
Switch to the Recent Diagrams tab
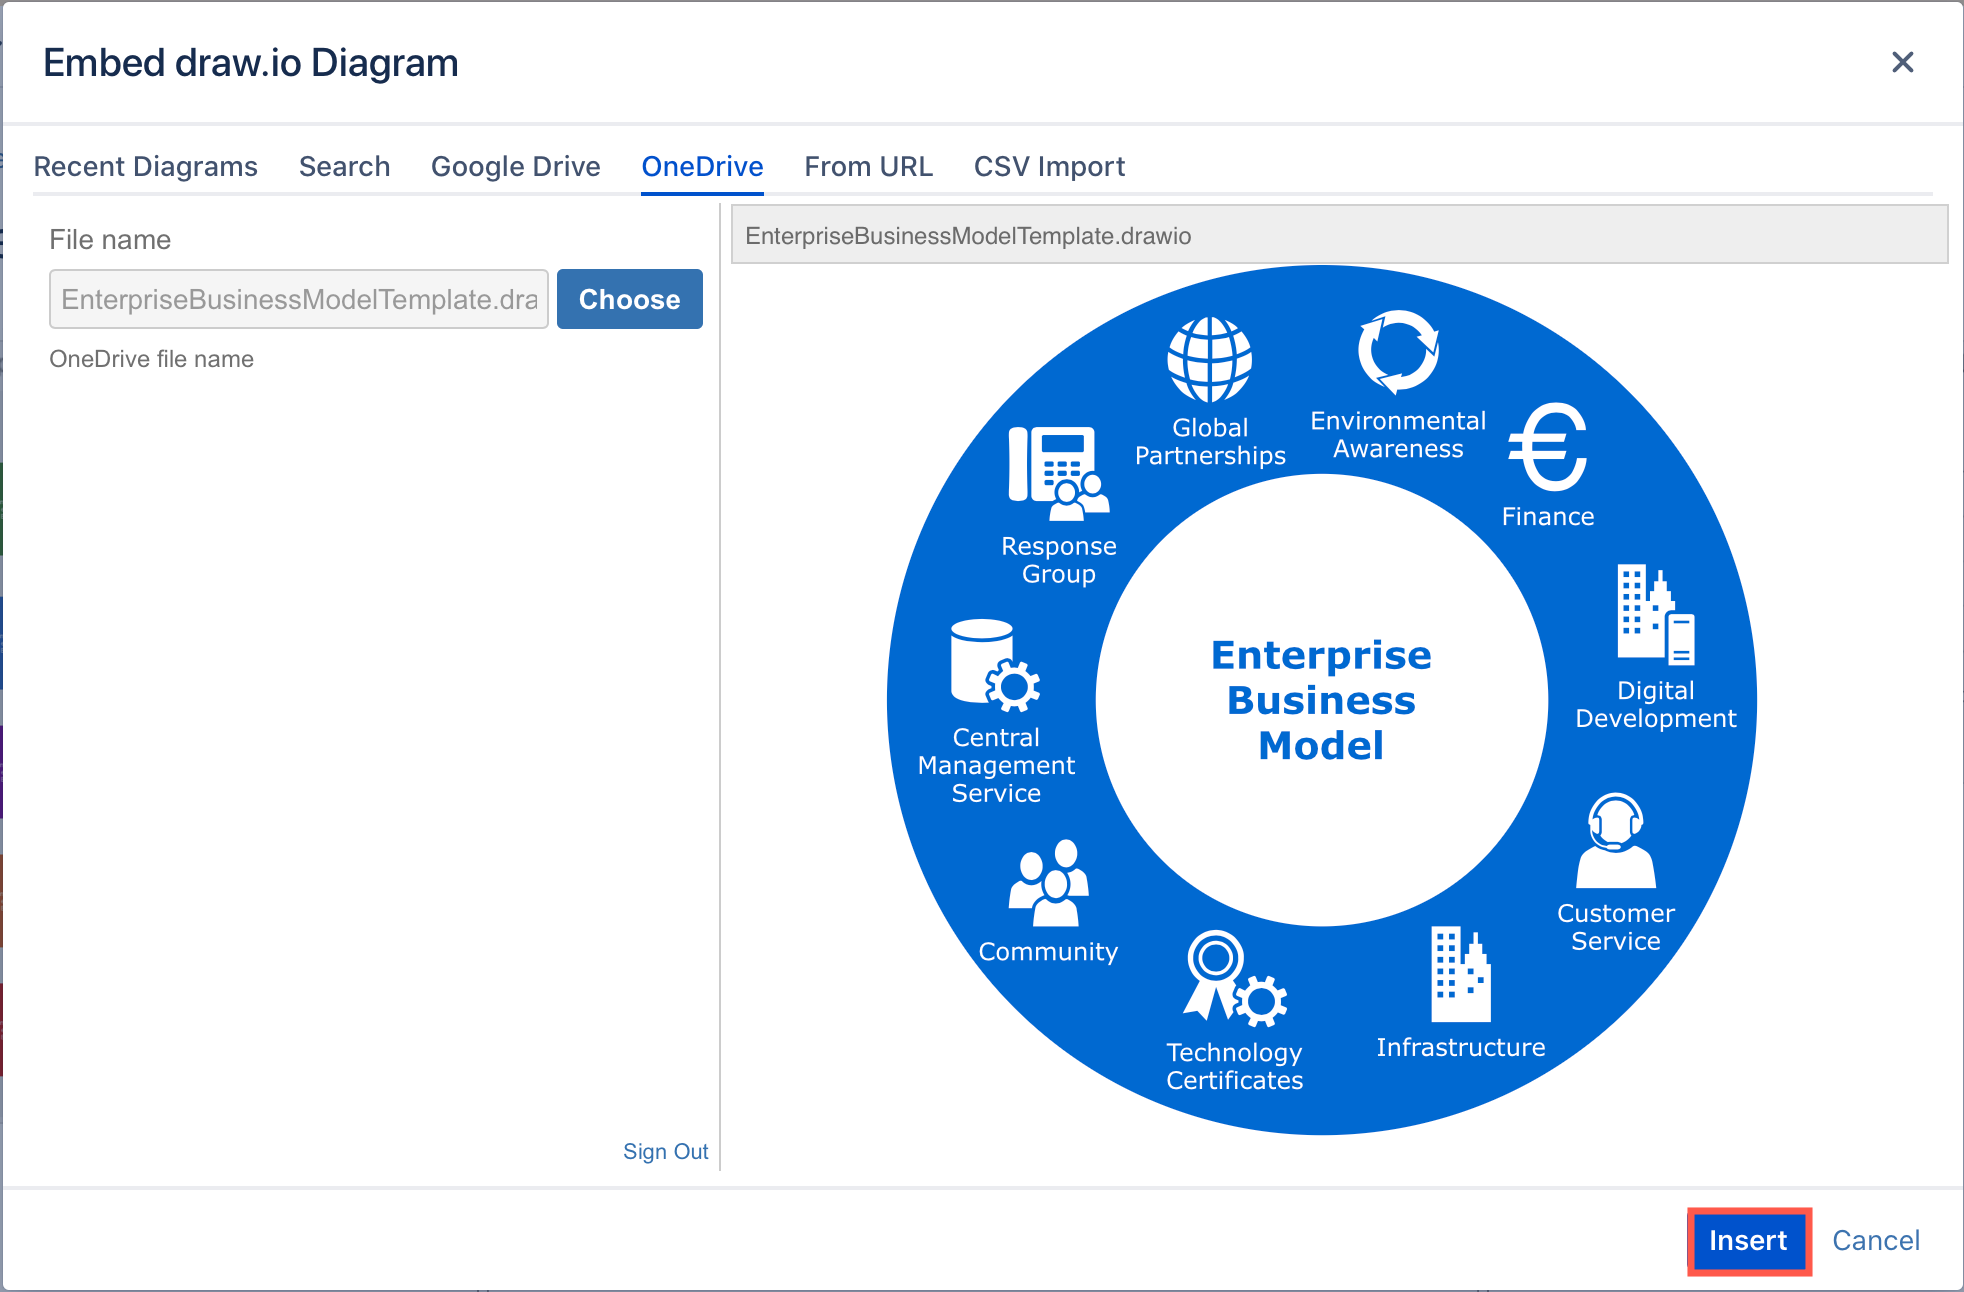tap(146, 166)
